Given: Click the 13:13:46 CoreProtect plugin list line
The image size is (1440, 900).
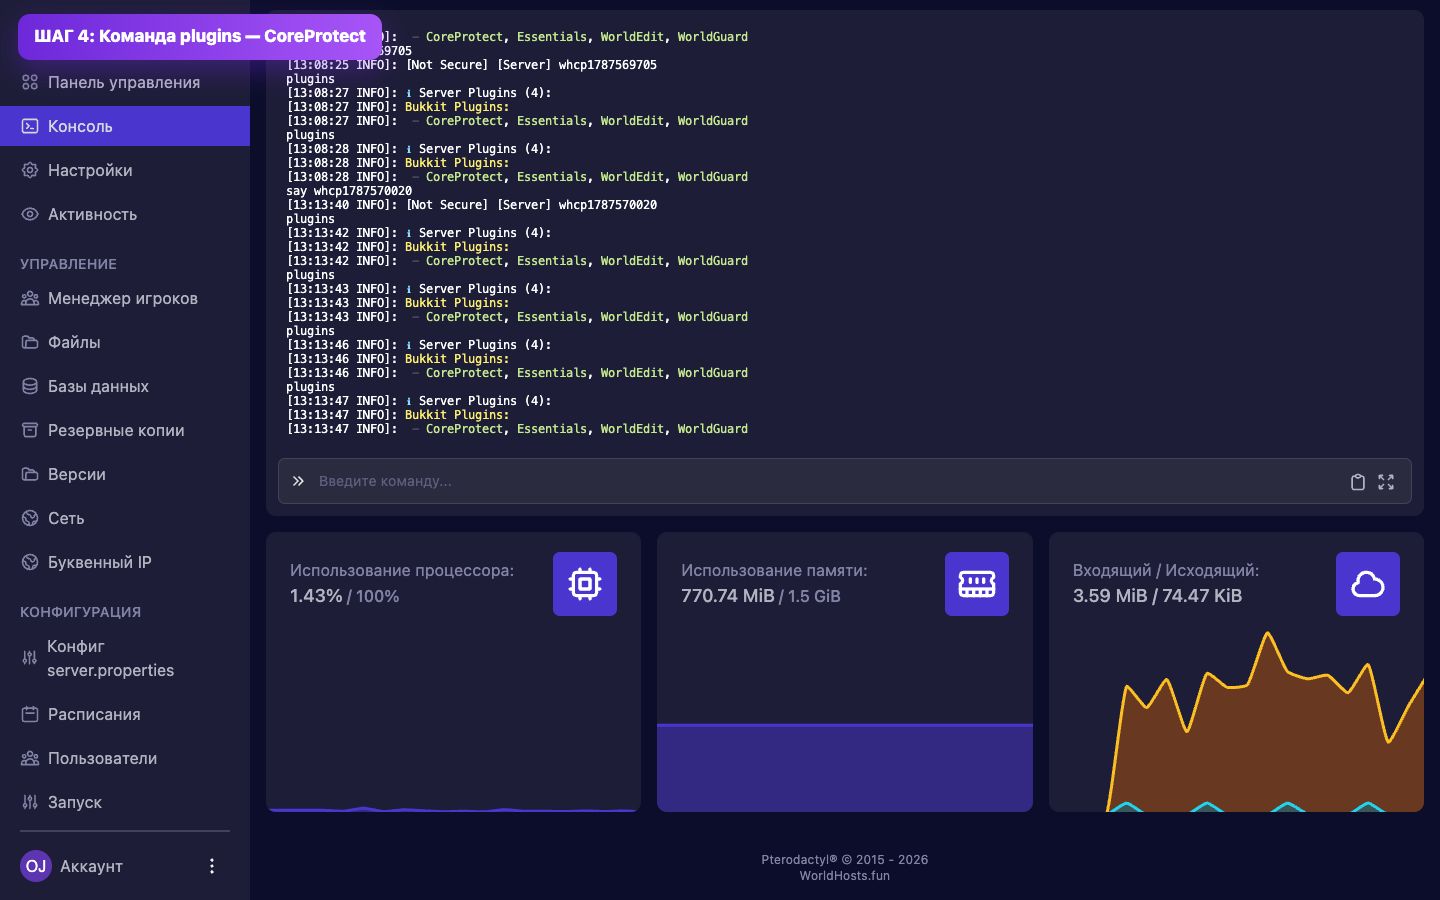Looking at the screenshot, I should (x=517, y=373).
